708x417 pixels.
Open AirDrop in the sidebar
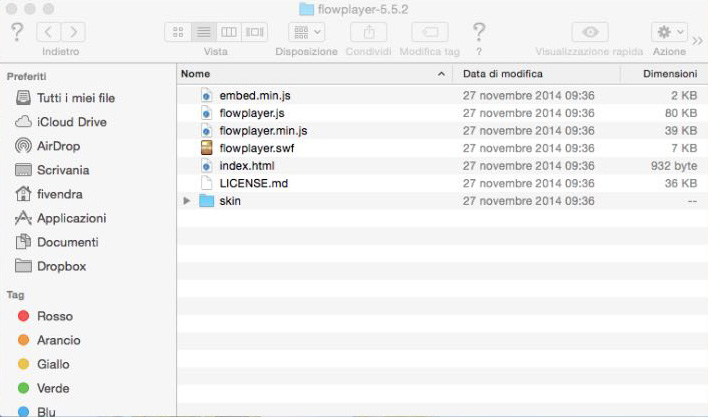(57, 146)
